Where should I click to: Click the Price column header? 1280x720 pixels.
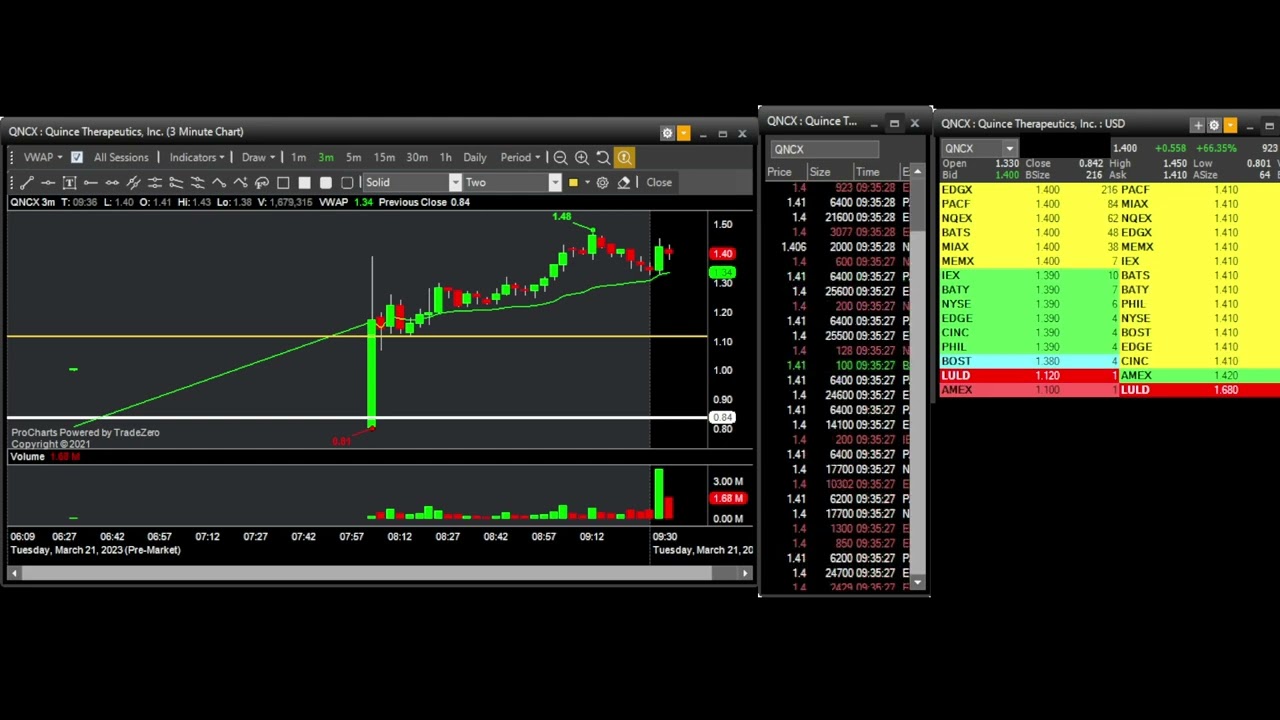[779, 172]
